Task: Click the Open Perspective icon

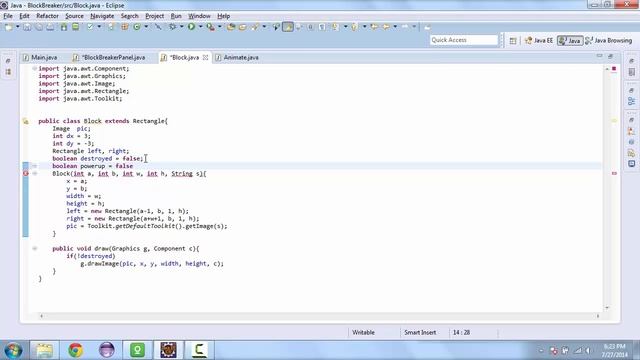Action: coord(513,40)
